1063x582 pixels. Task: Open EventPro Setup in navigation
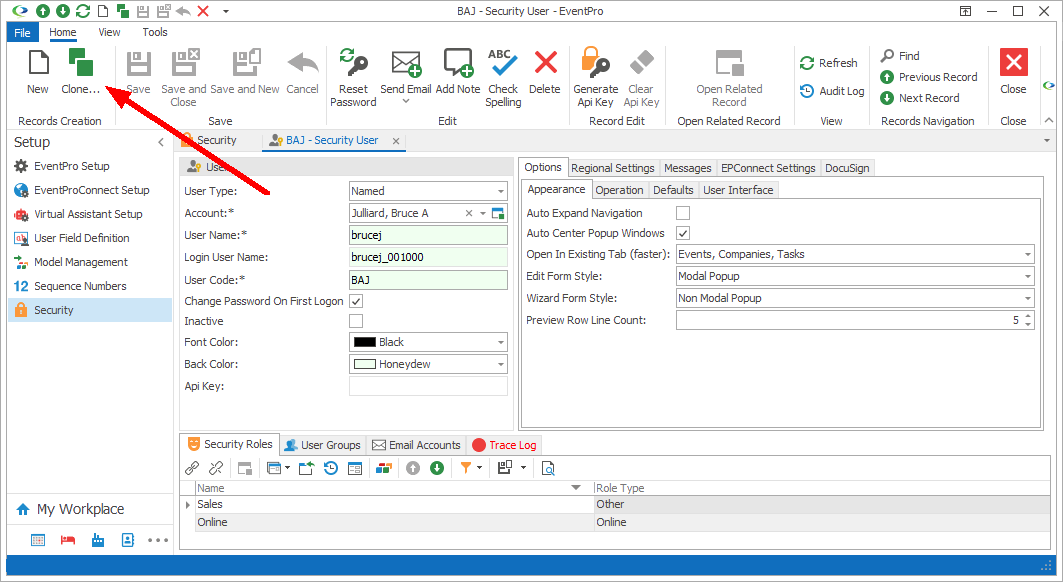[x=72, y=166]
